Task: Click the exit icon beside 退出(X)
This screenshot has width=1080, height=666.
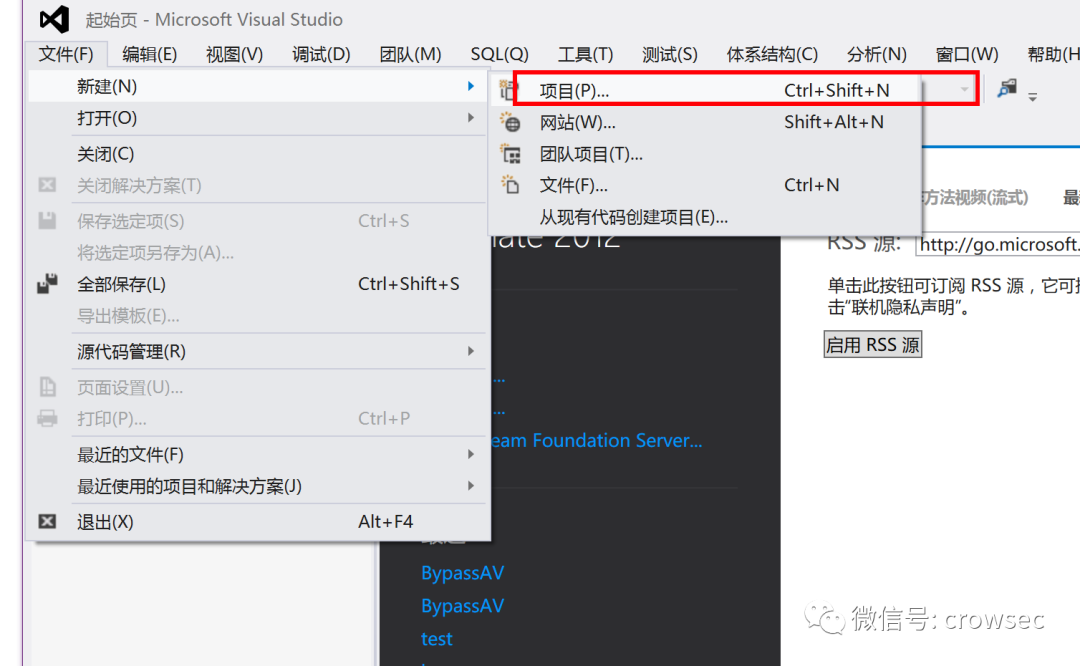Action: coord(47,522)
